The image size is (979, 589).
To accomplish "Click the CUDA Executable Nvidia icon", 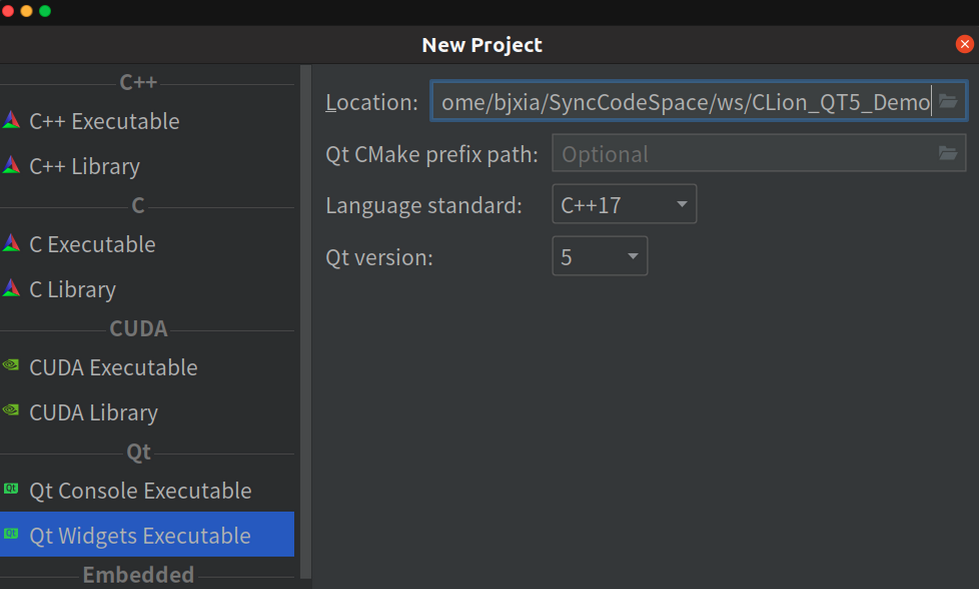I will 11,367.
